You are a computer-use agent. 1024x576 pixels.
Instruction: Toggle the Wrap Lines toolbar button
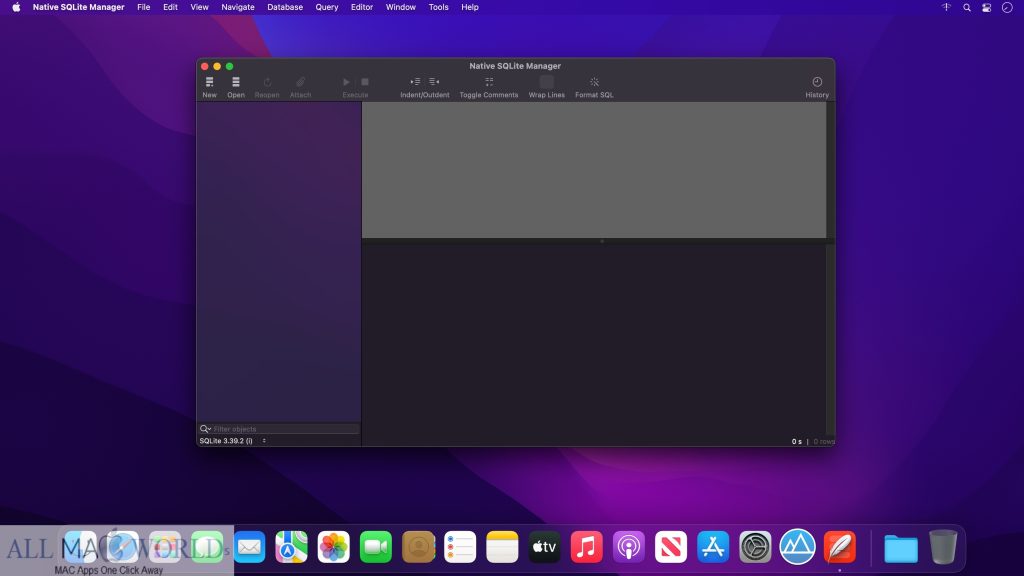(547, 82)
